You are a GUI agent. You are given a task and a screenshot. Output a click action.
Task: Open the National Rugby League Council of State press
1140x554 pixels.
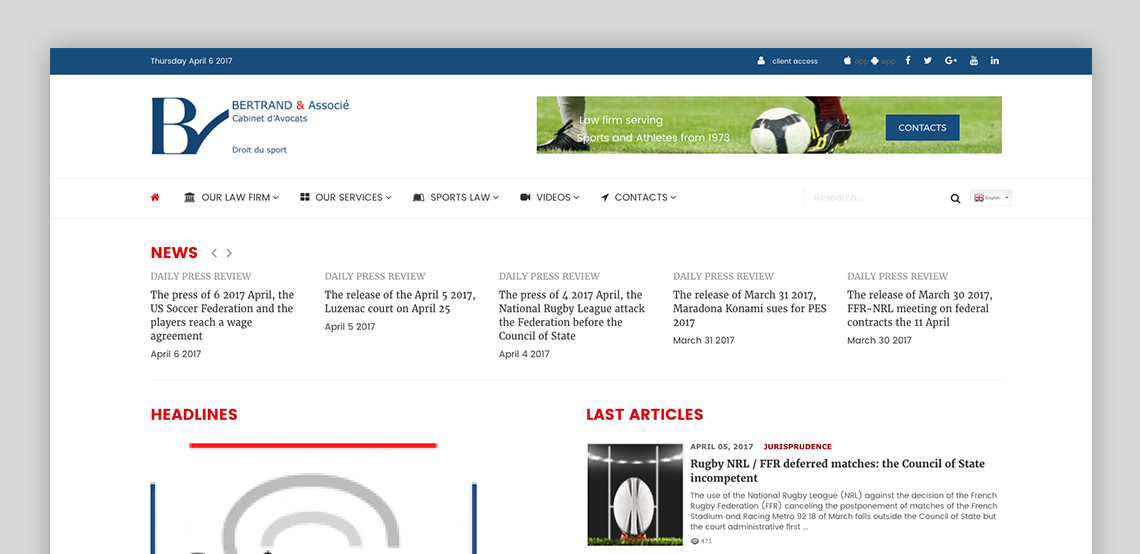coord(571,315)
